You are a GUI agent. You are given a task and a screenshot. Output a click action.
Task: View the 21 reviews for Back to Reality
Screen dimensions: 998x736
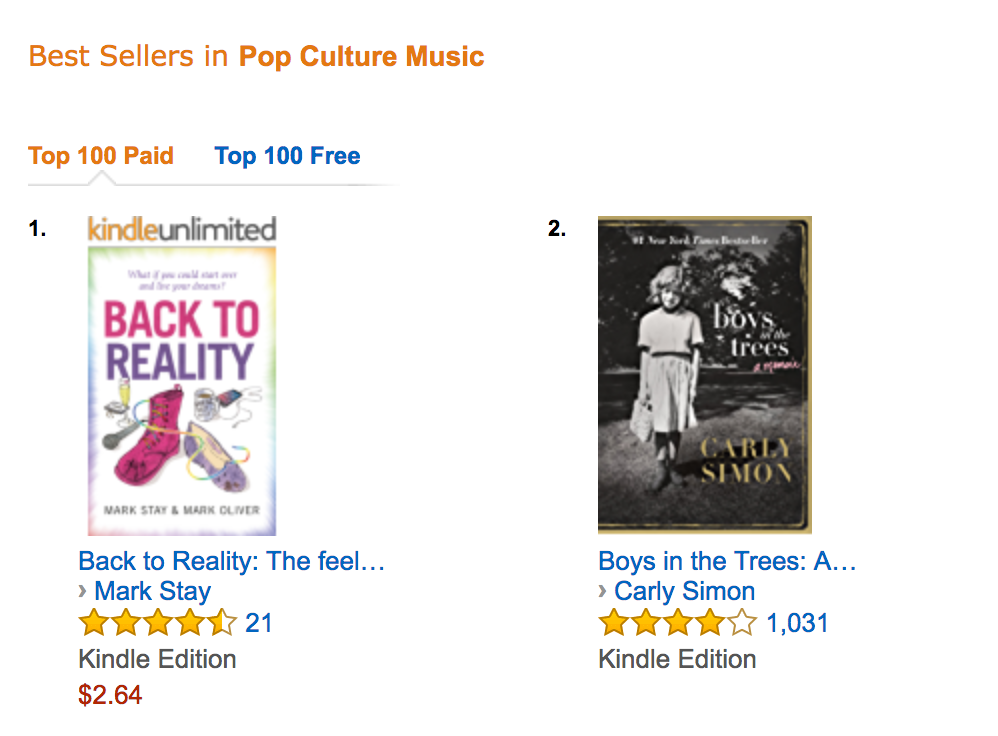pyautogui.click(x=259, y=623)
